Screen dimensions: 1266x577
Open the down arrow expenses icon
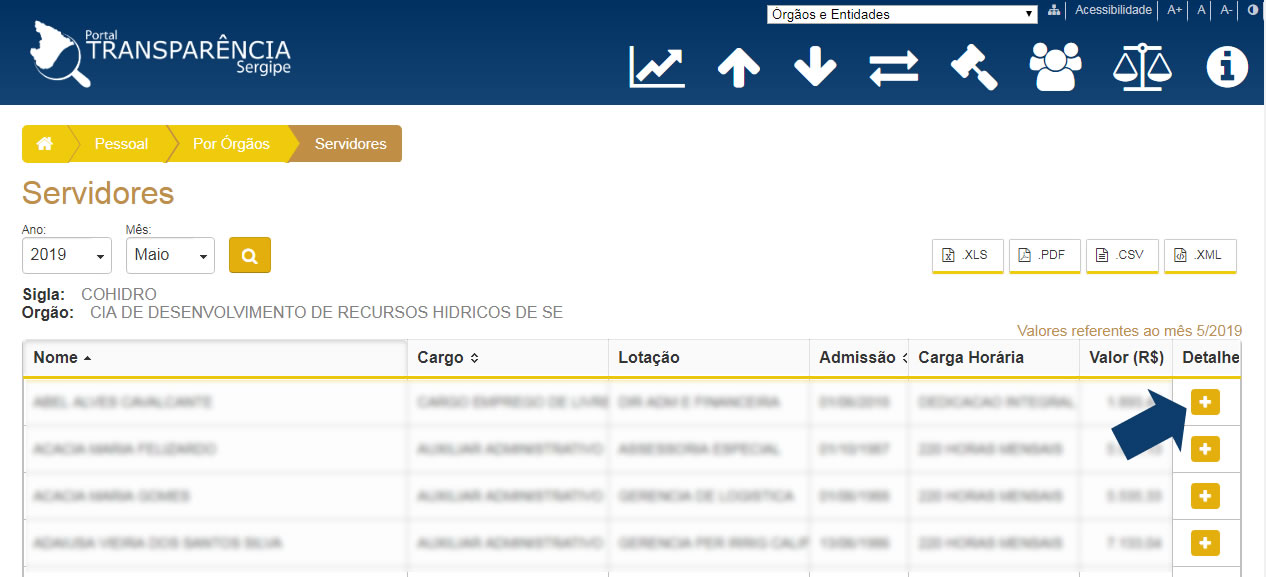pyautogui.click(x=815, y=67)
